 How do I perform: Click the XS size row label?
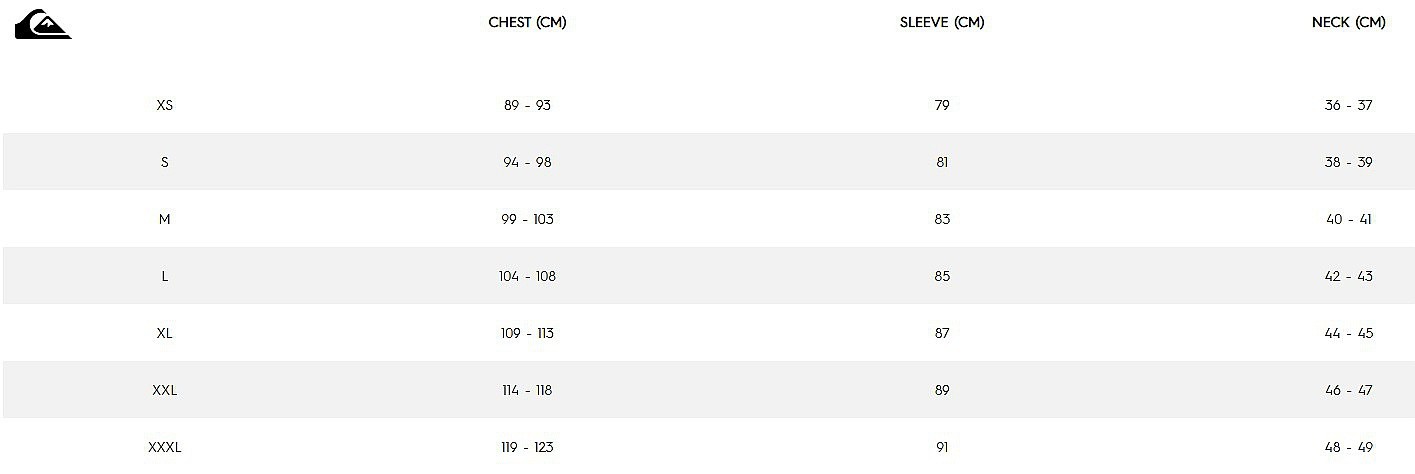tap(165, 105)
